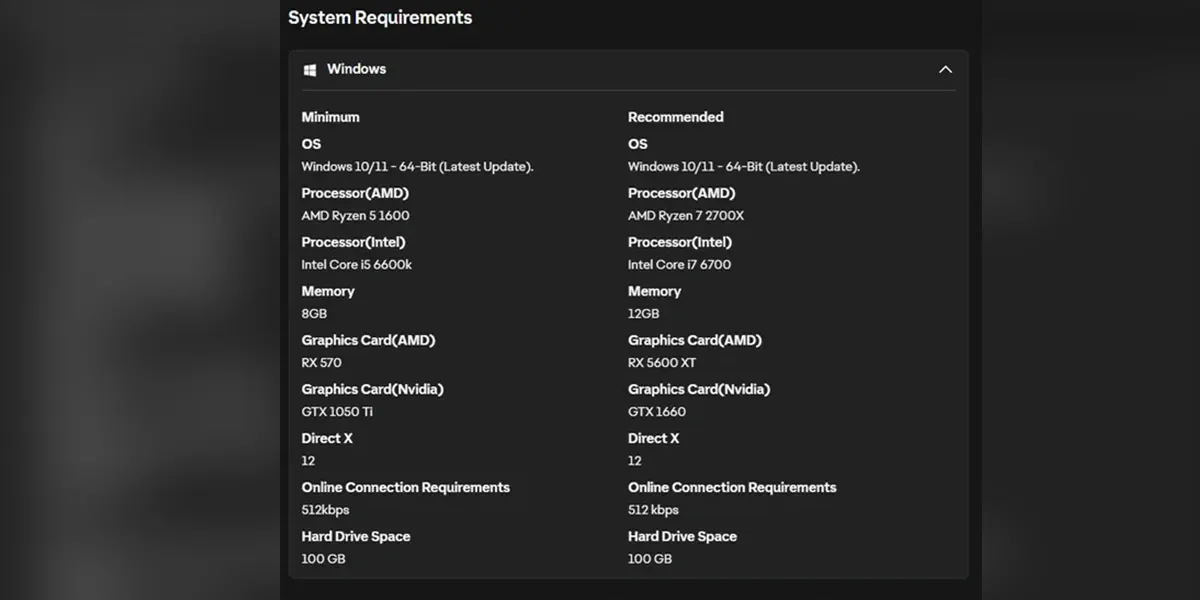The height and width of the screenshot is (600, 1200).
Task: Click the minimum Direct X label
Action: click(x=327, y=438)
